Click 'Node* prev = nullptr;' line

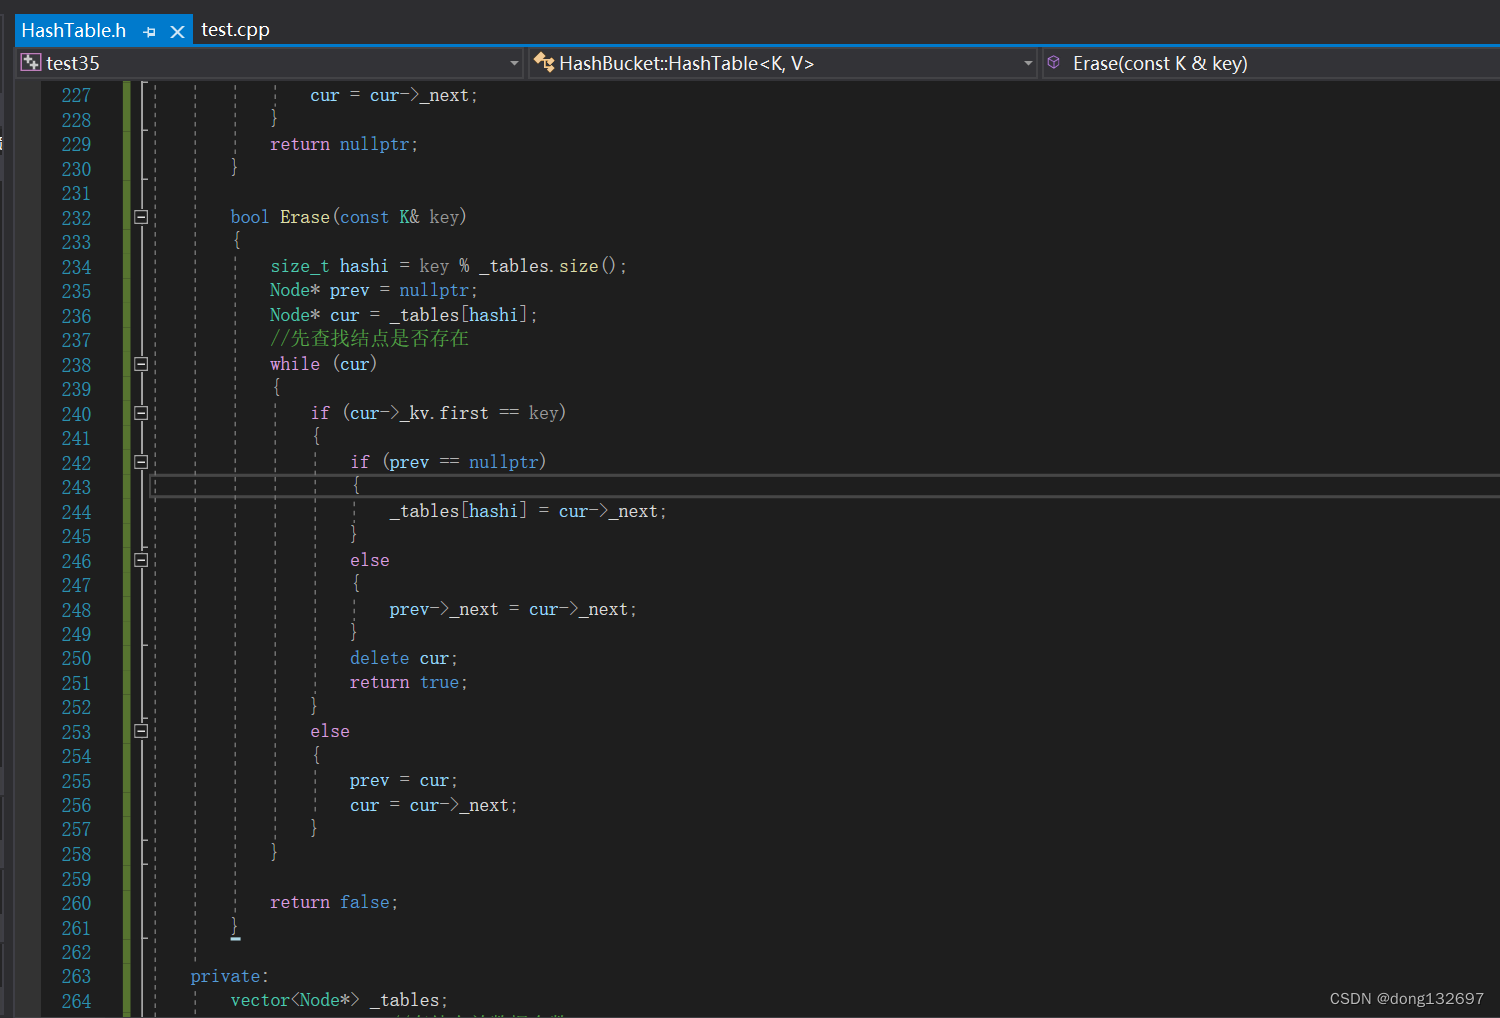tap(374, 290)
